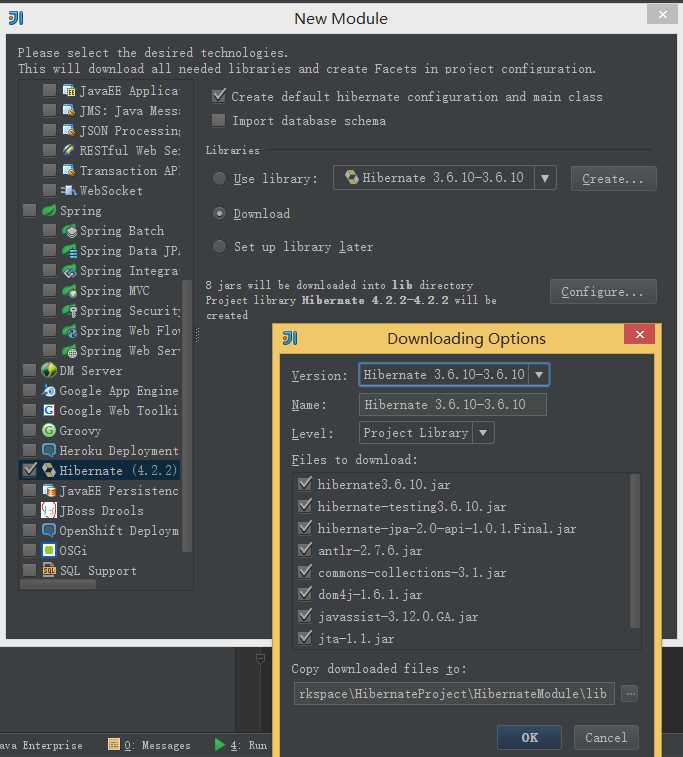The height and width of the screenshot is (757, 683).
Task: Click the JavaEE Persistence icon
Action: [49, 491]
